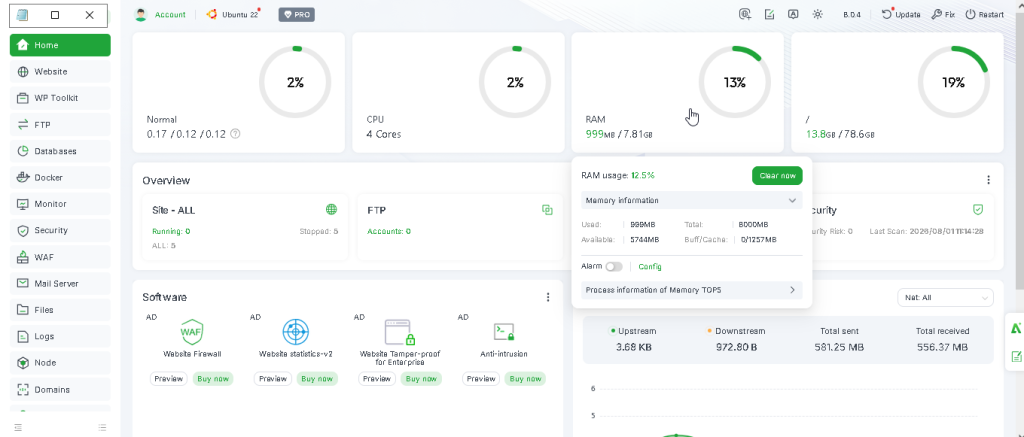1024x437 pixels.
Task: Open the alarm Config link
Action: 650,267
